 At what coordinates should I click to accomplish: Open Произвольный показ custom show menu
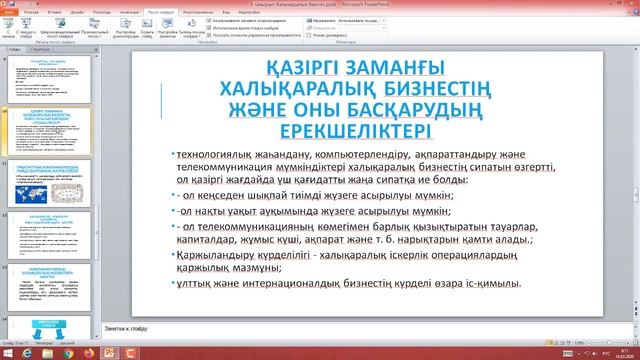tap(95, 28)
